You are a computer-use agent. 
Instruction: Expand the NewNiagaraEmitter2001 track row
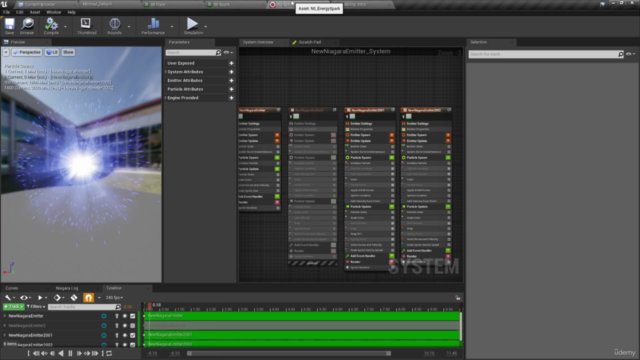pyautogui.click(x=5, y=335)
